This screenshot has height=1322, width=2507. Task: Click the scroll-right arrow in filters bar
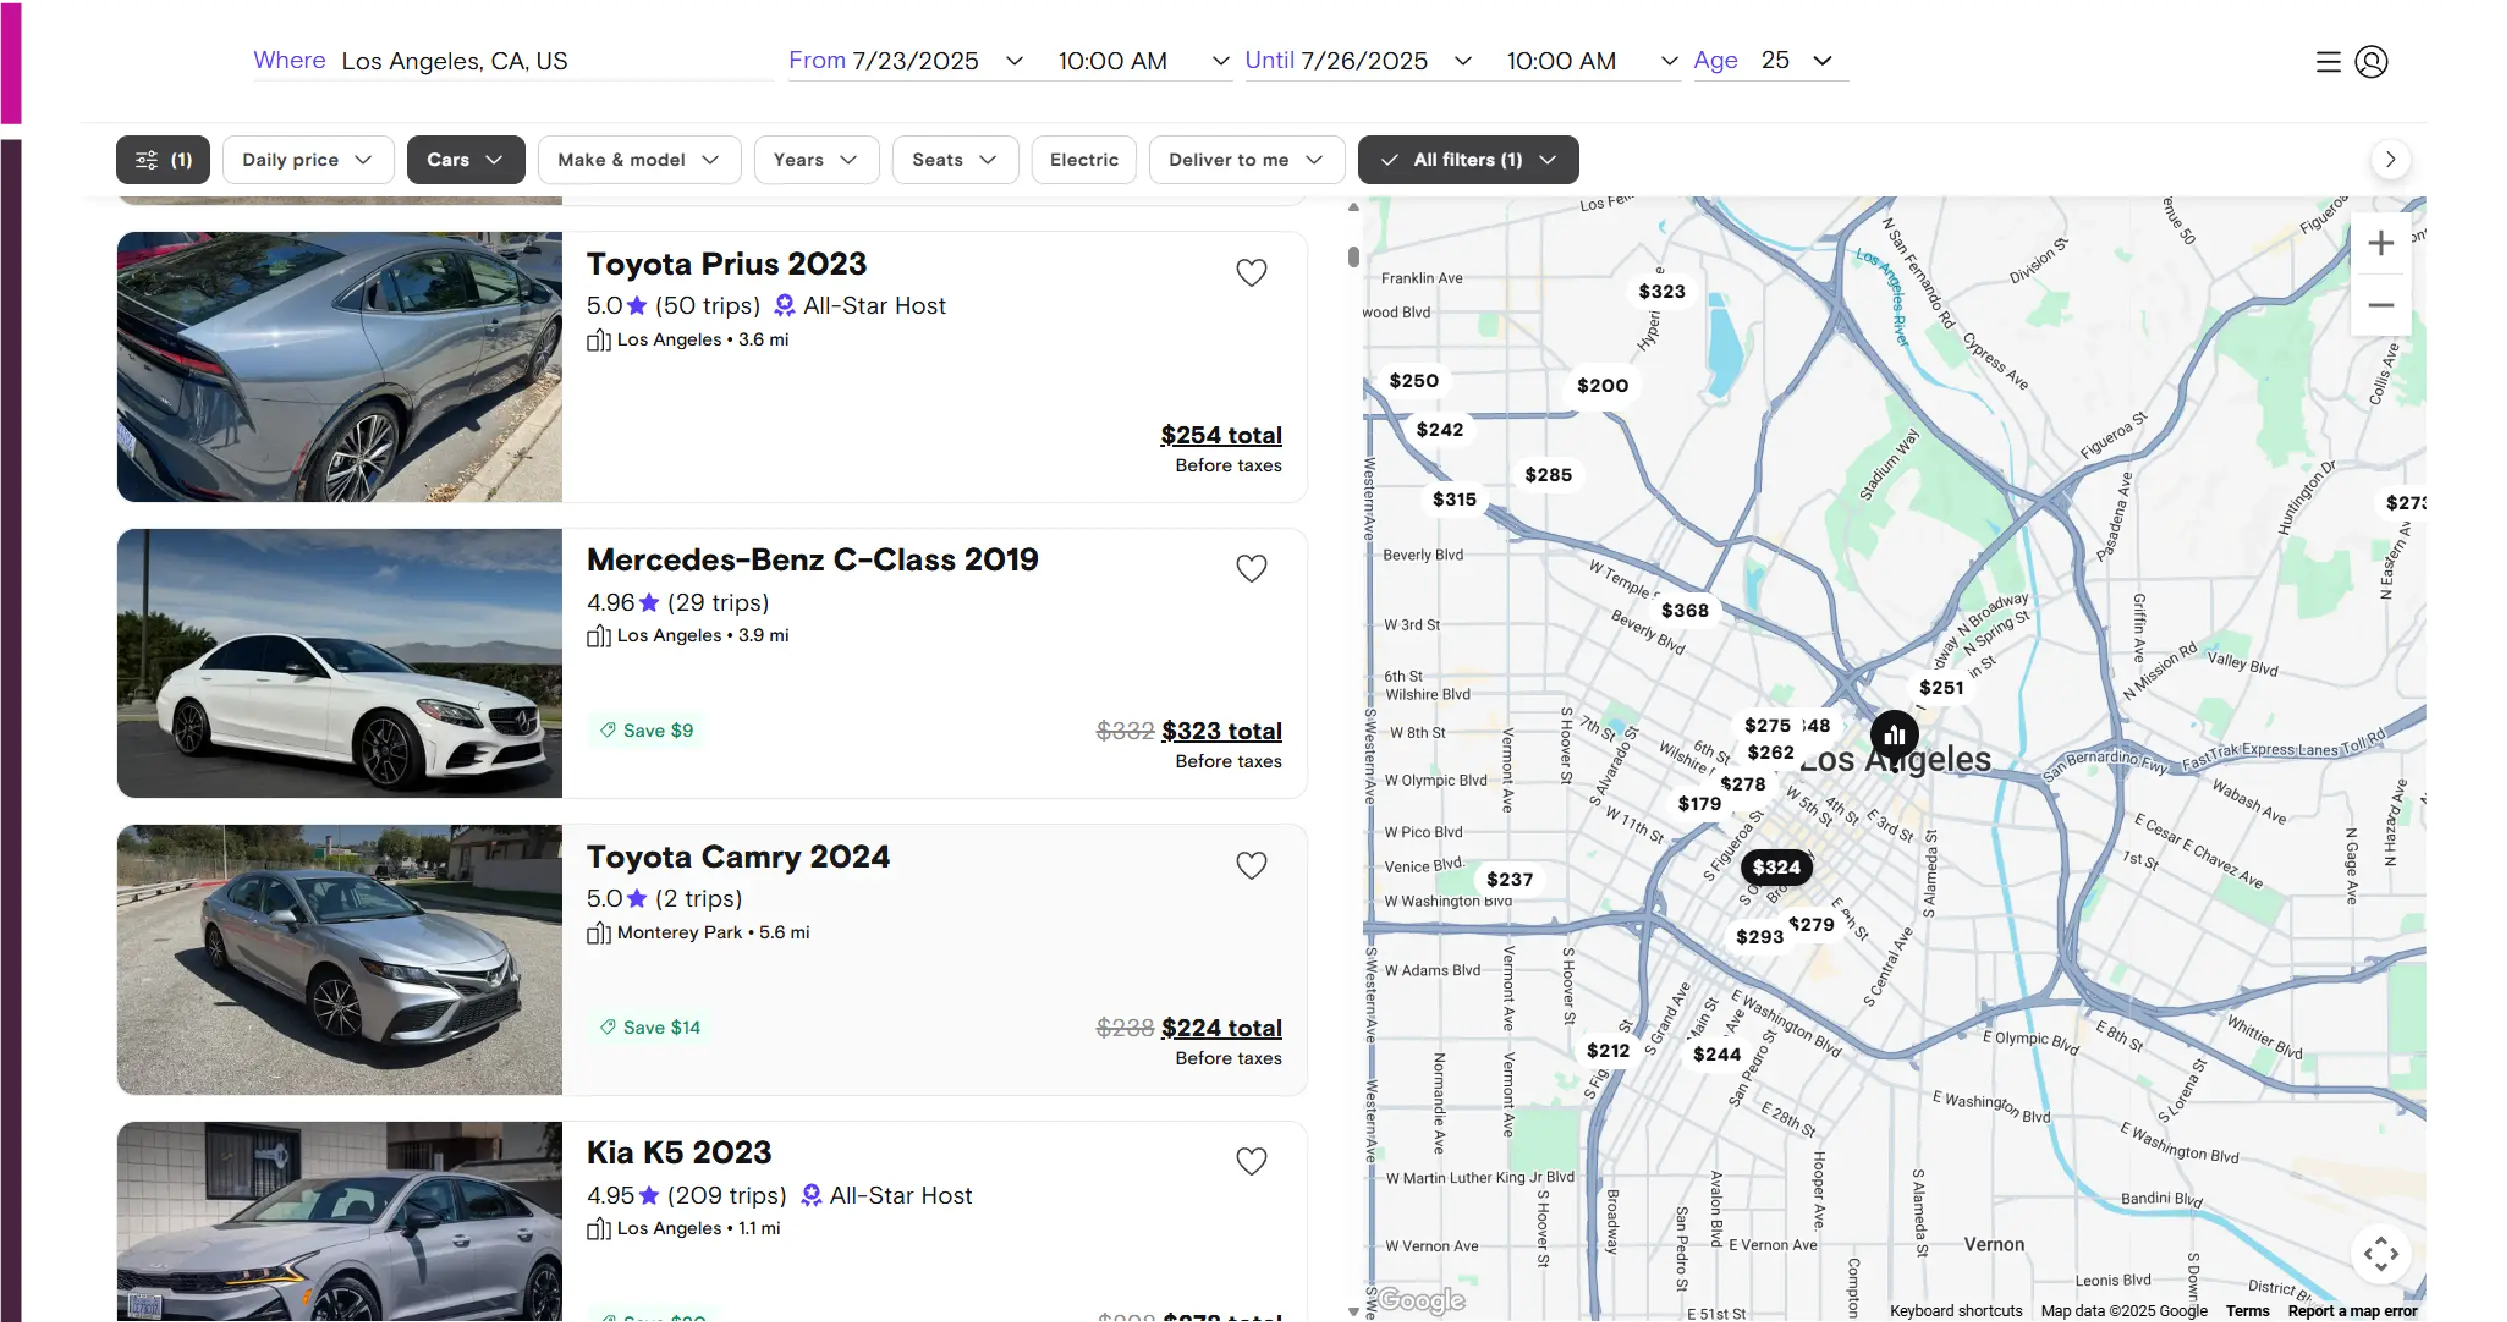pyautogui.click(x=2390, y=160)
